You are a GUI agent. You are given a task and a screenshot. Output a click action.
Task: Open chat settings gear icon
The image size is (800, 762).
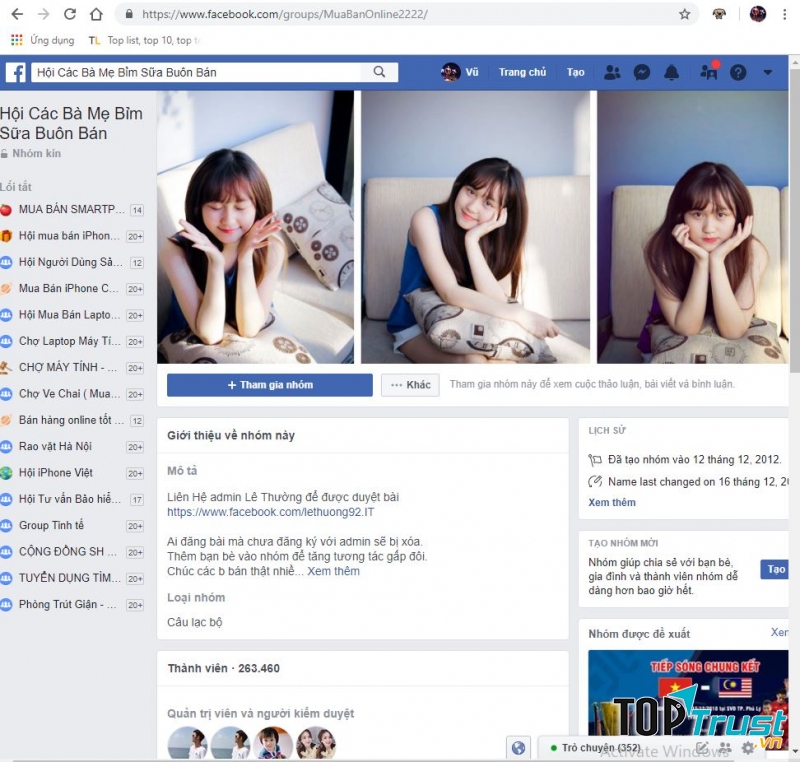click(x=748, y=747)
